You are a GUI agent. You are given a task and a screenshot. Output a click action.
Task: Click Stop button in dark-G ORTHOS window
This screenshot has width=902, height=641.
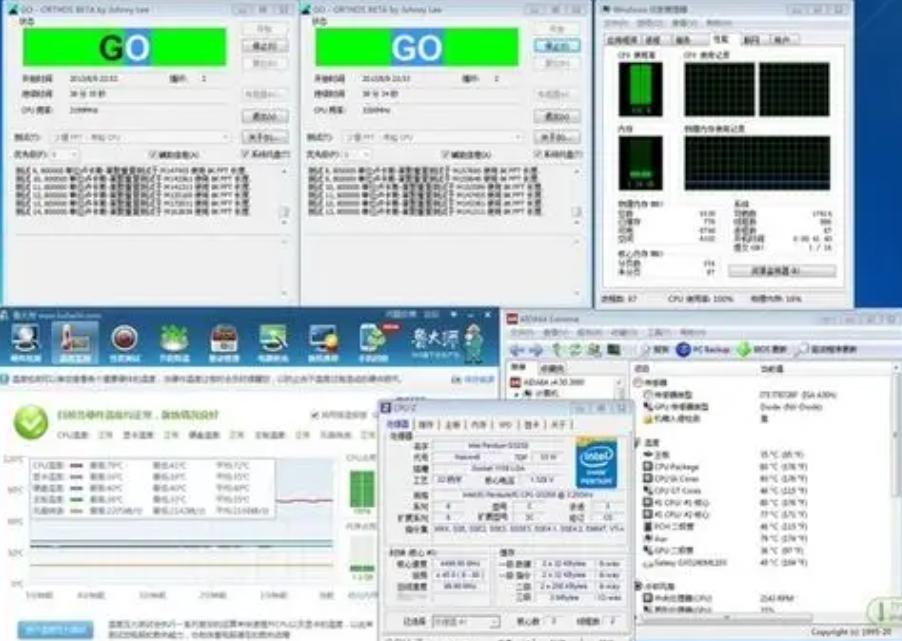coord(265,45)
